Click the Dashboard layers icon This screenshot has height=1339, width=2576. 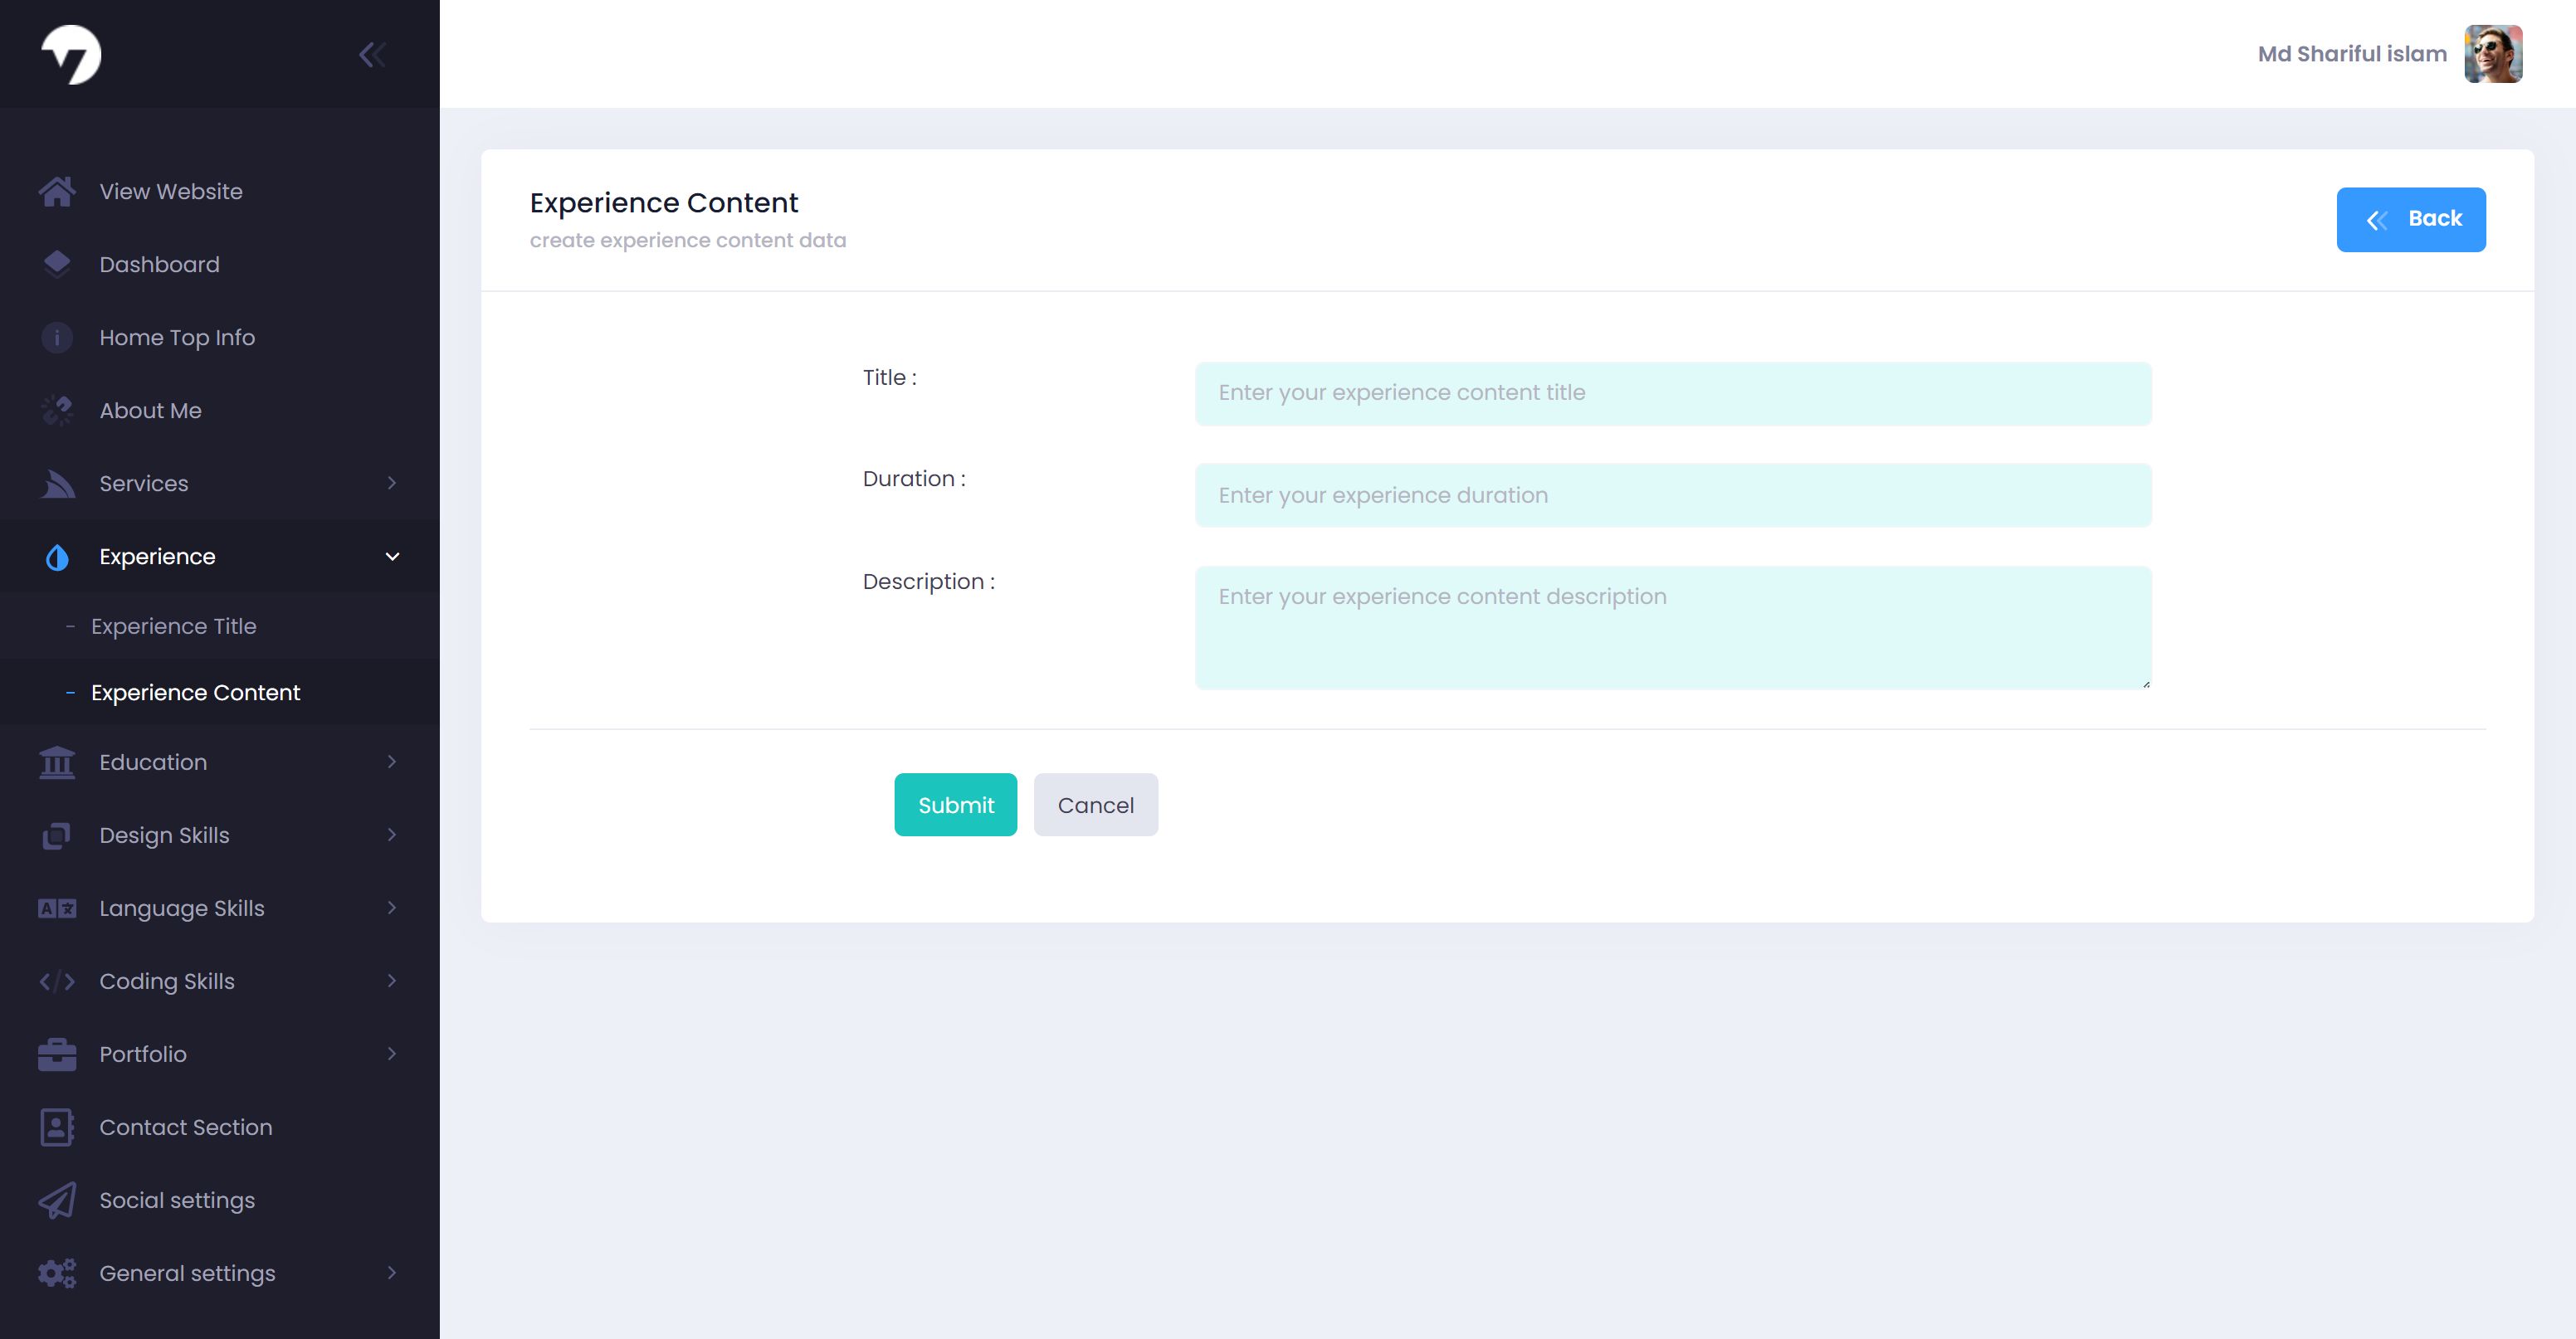click(57, 264)
